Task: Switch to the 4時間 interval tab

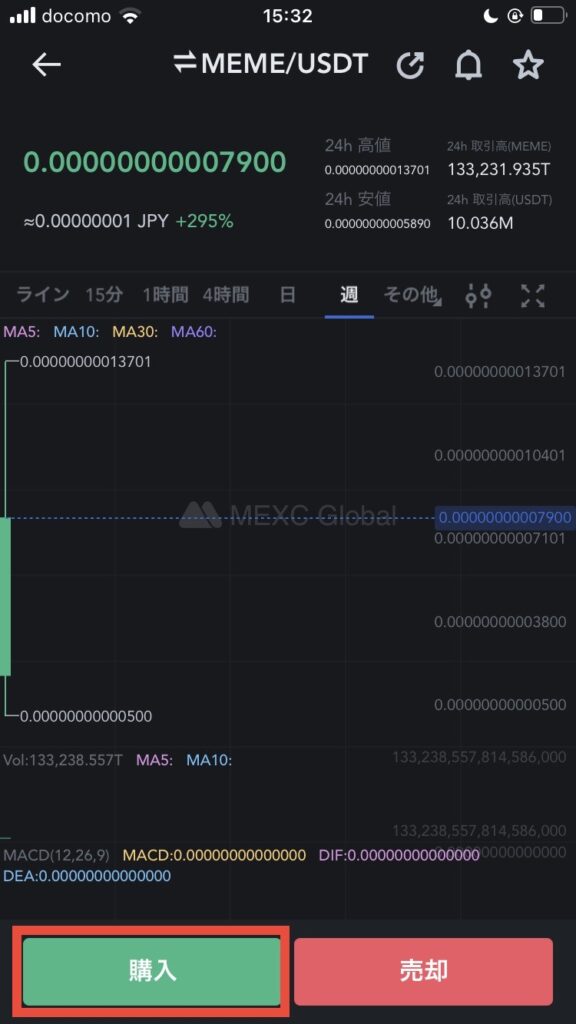Action: (x=225, y=295)
